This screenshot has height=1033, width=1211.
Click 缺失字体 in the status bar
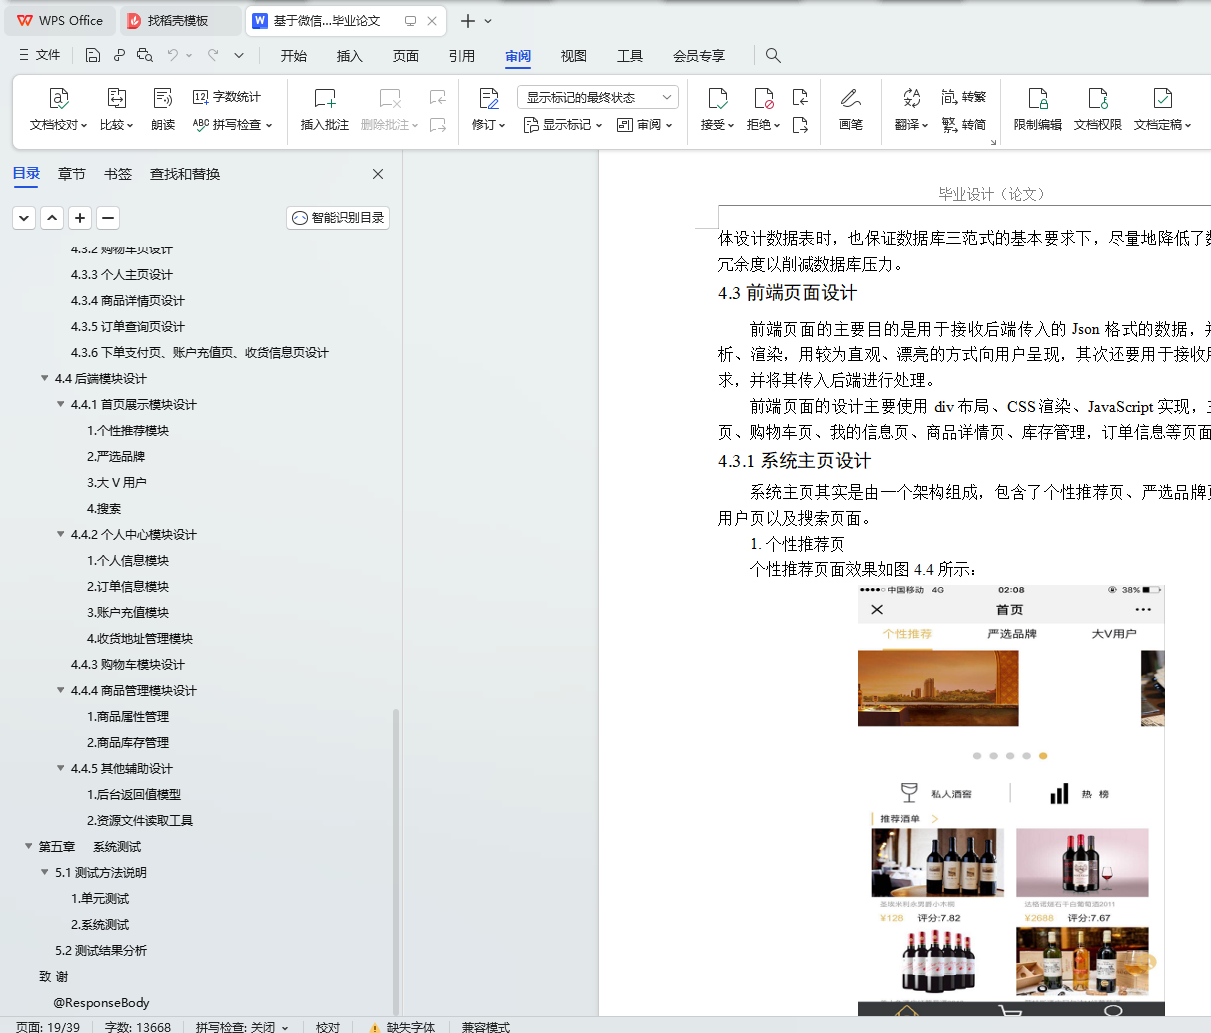402,1026
